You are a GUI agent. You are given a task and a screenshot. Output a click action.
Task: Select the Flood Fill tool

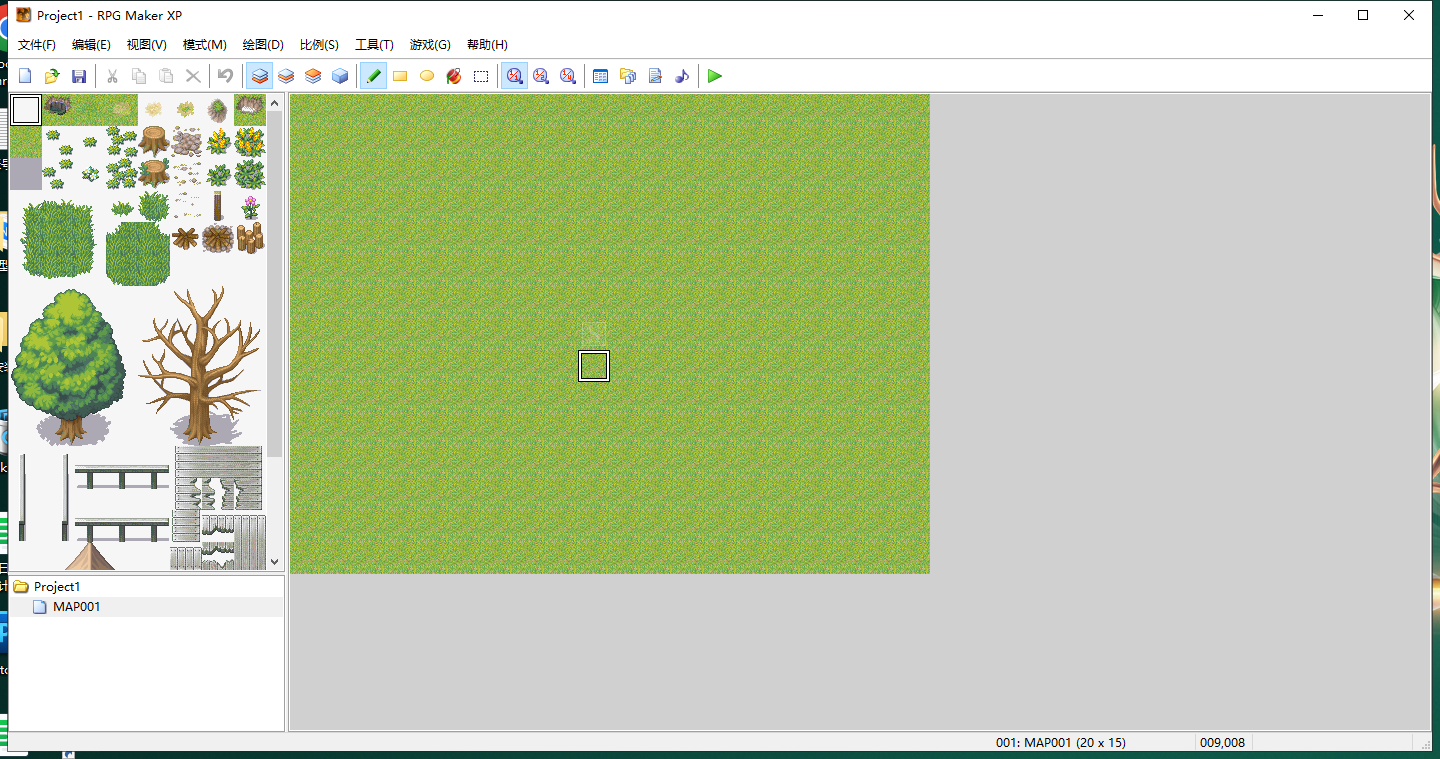454,75
